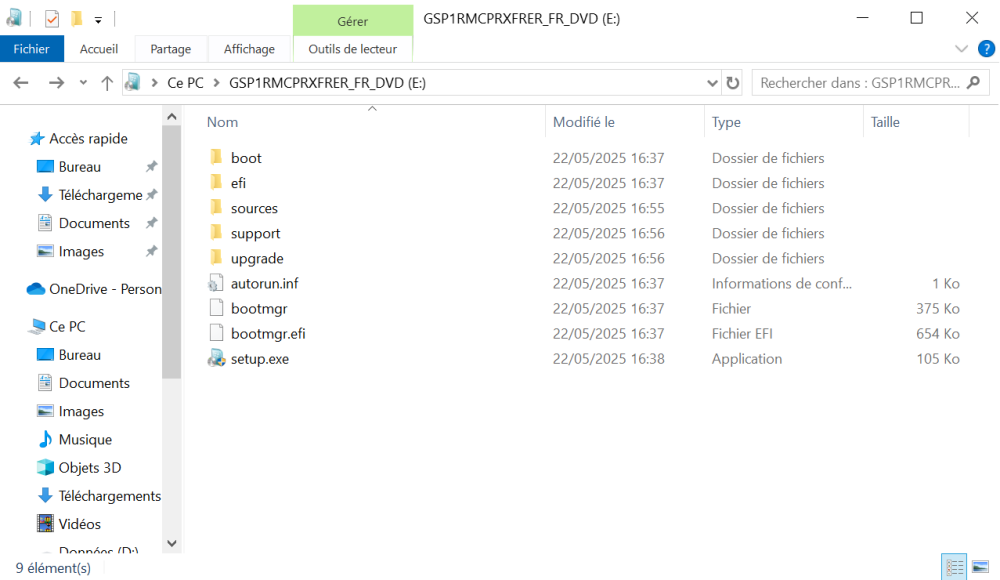The height and width of the screenshot is (580, 1000).
Task: Create a new folder via Quick Access Toolbar icon
Action: click(77, 17)
